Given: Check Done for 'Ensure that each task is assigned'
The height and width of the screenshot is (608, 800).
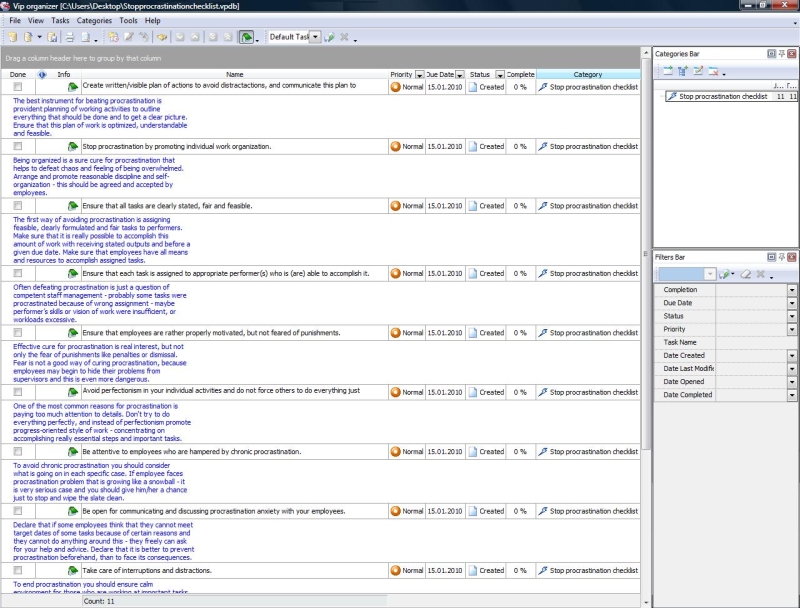Looking at the screenshot, I should (x=18, y=273).
